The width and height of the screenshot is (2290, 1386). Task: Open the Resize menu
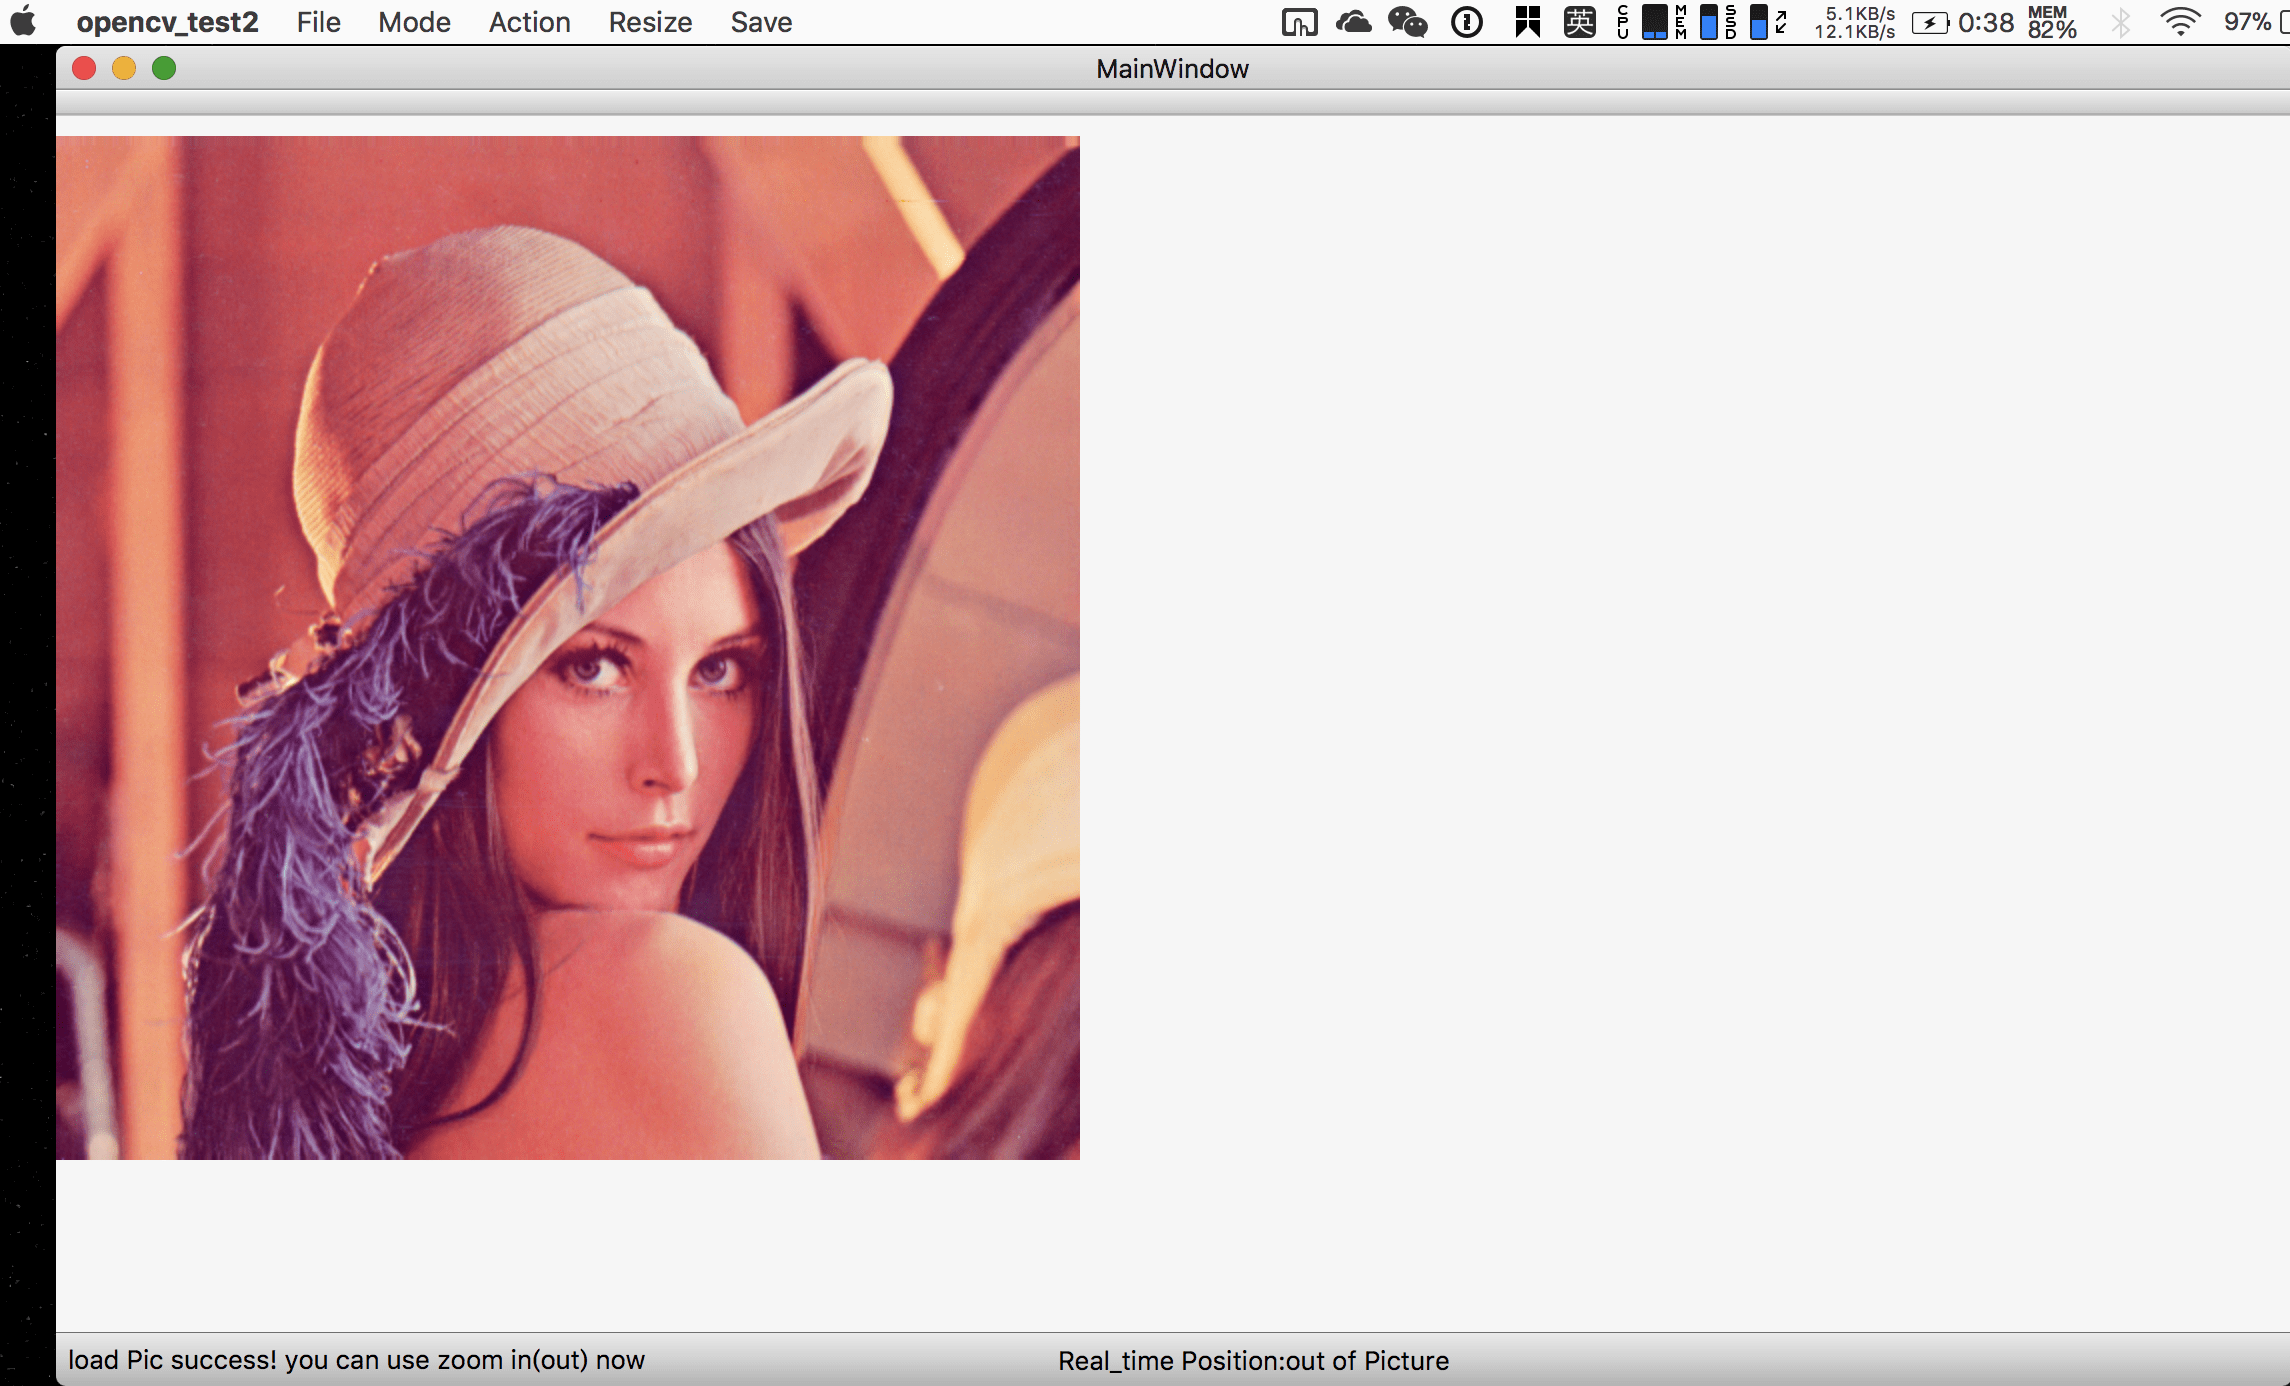click(x=650, y=22)
